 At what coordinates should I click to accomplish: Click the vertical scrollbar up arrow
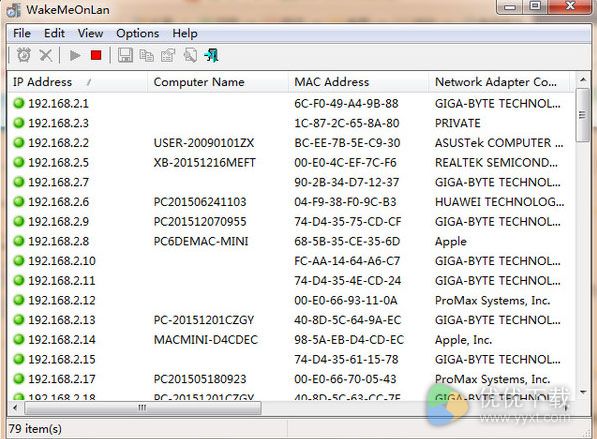coord(583,80)
